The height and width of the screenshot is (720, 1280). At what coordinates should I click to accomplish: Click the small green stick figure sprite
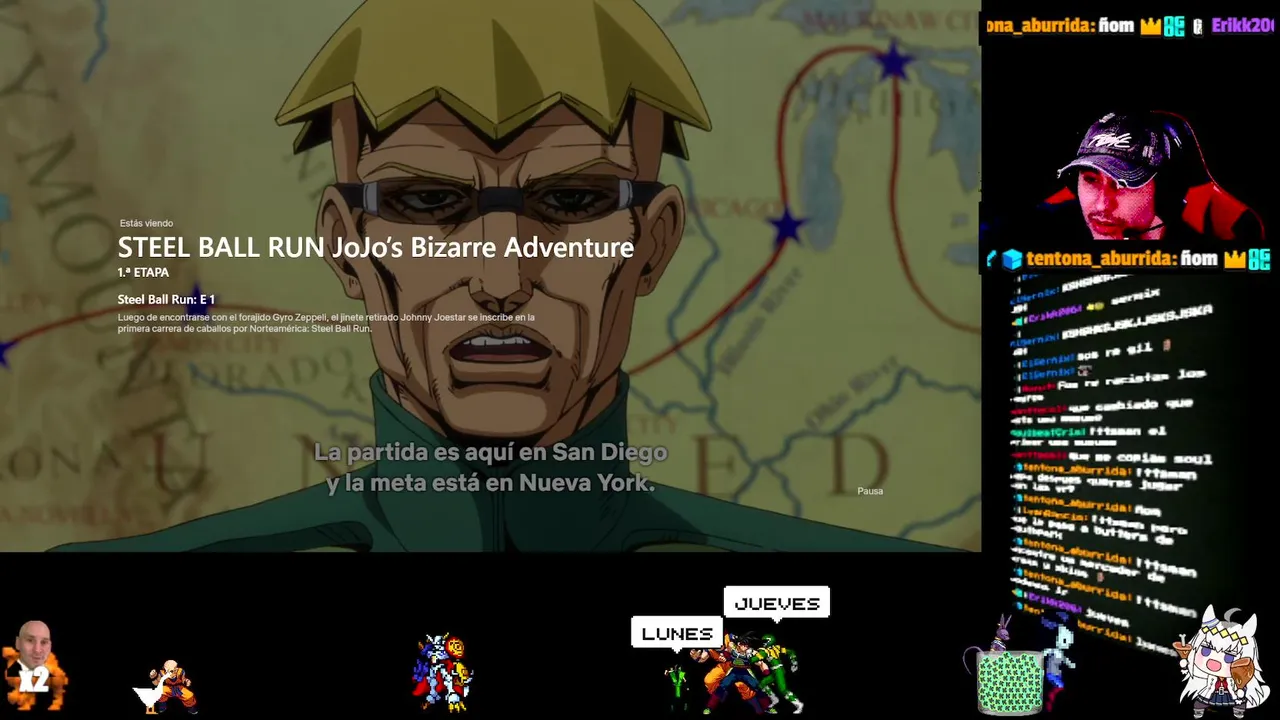[677, 687]
